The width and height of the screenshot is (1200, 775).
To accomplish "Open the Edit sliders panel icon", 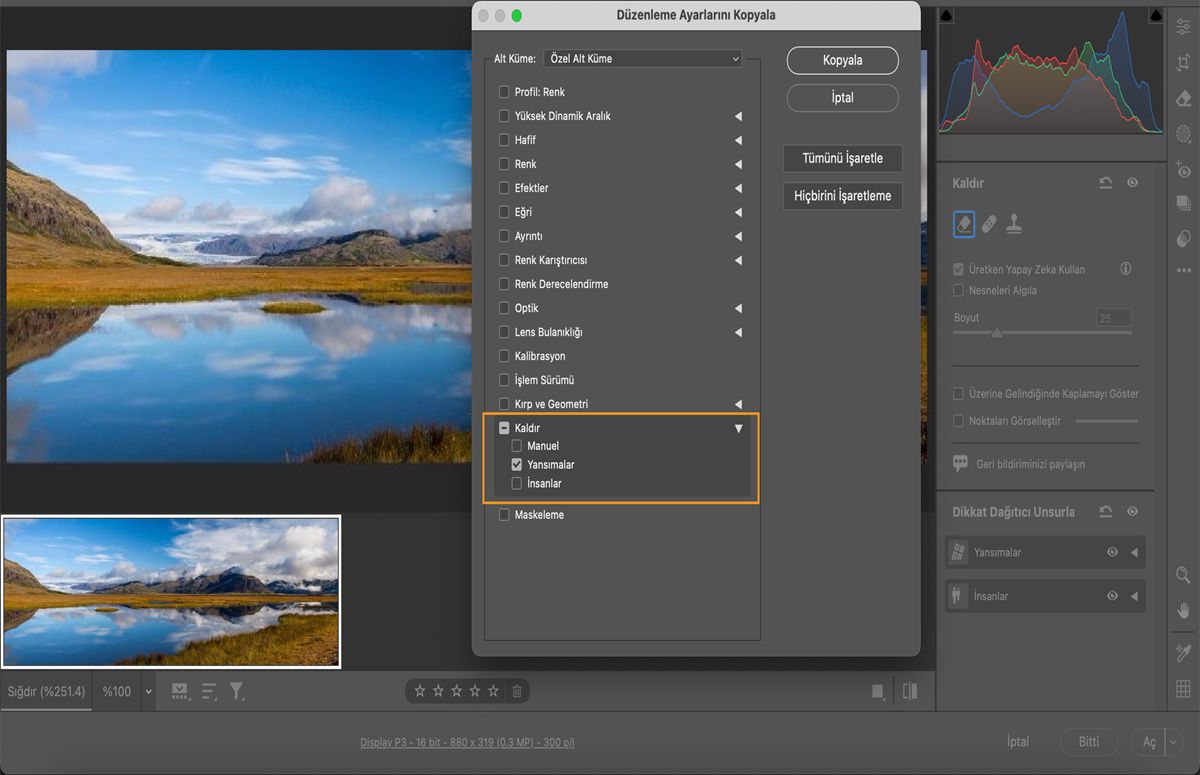I will (x=1184, y=27).
